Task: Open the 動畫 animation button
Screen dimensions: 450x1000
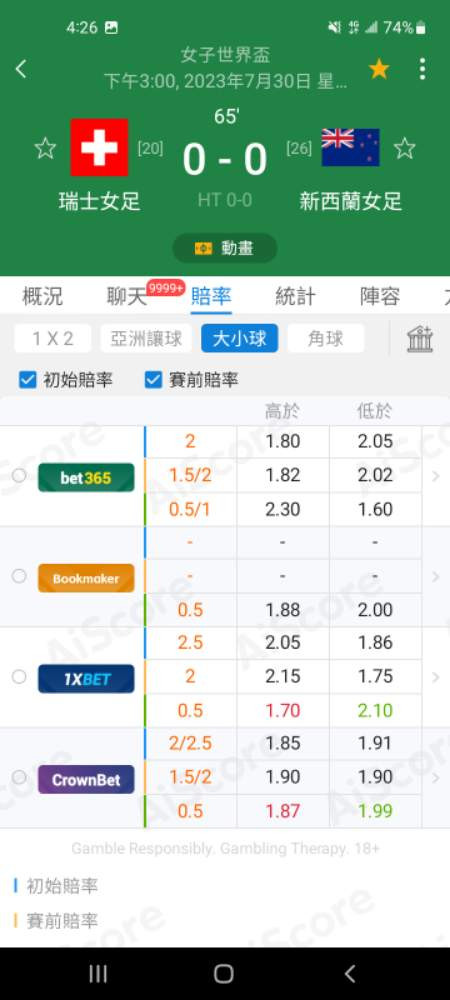Action: pos(225,249)
